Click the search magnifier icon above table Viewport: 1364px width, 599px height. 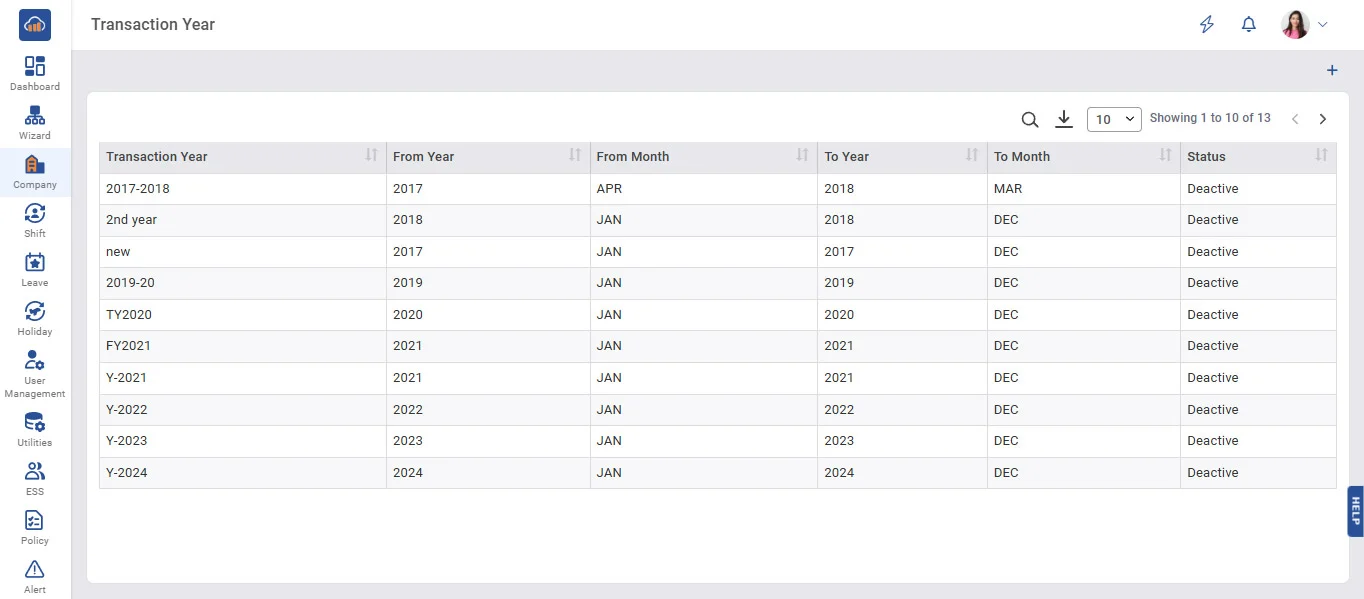coord(1029,120)
